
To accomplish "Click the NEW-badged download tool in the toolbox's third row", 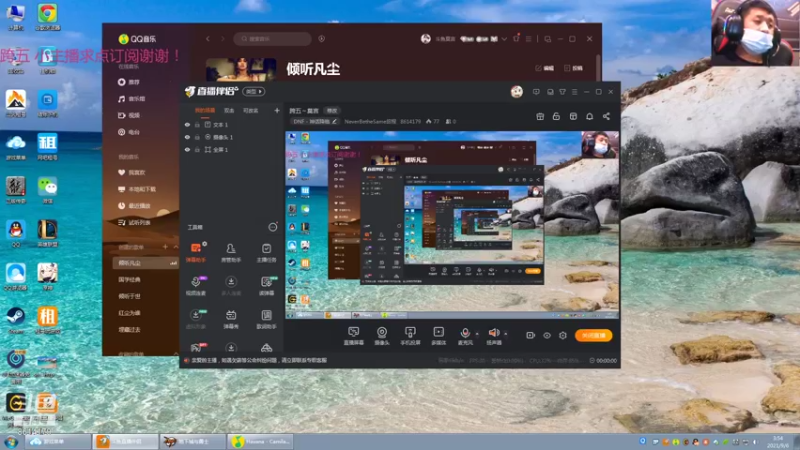I will (x=196, y=319).
